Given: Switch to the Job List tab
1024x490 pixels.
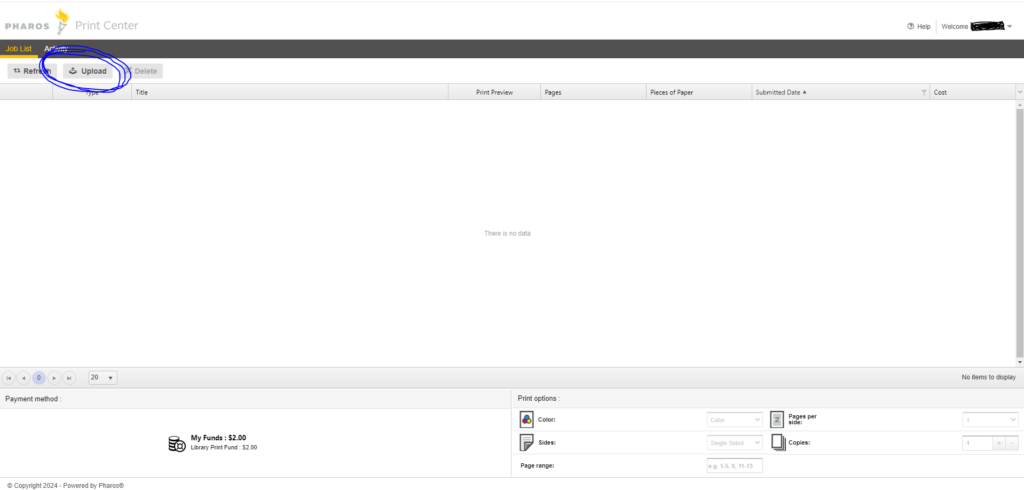Looking at the screenshot, I should (18, 49).
